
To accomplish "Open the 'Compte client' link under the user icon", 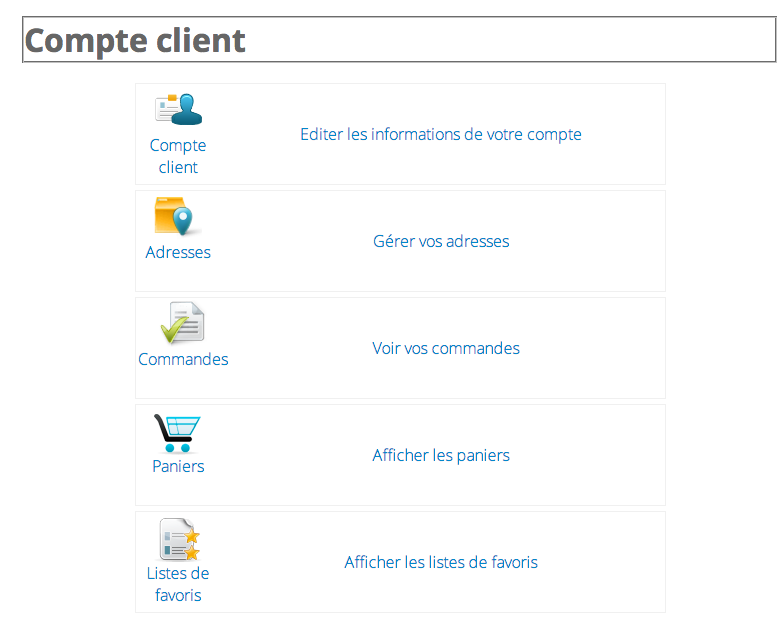I will [x=178, y=156].
